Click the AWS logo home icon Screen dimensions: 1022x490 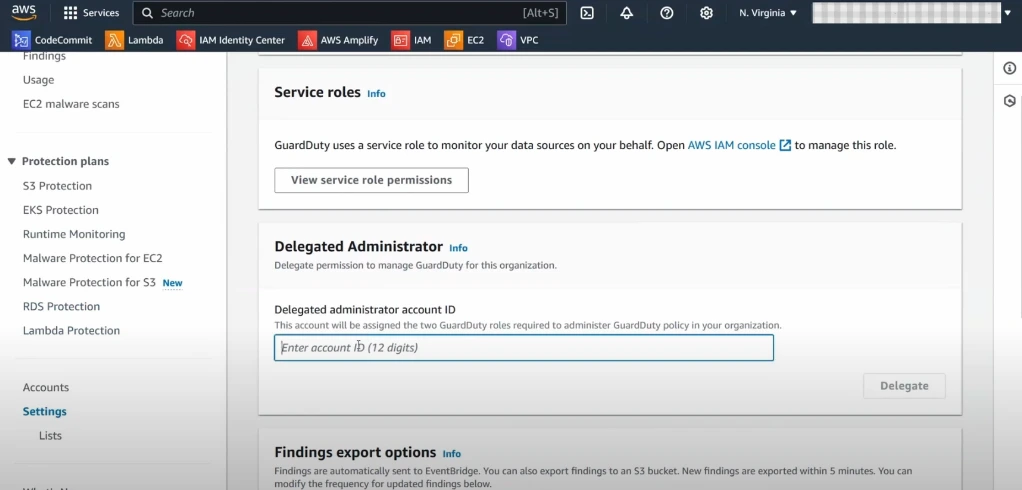pos(24,13)
